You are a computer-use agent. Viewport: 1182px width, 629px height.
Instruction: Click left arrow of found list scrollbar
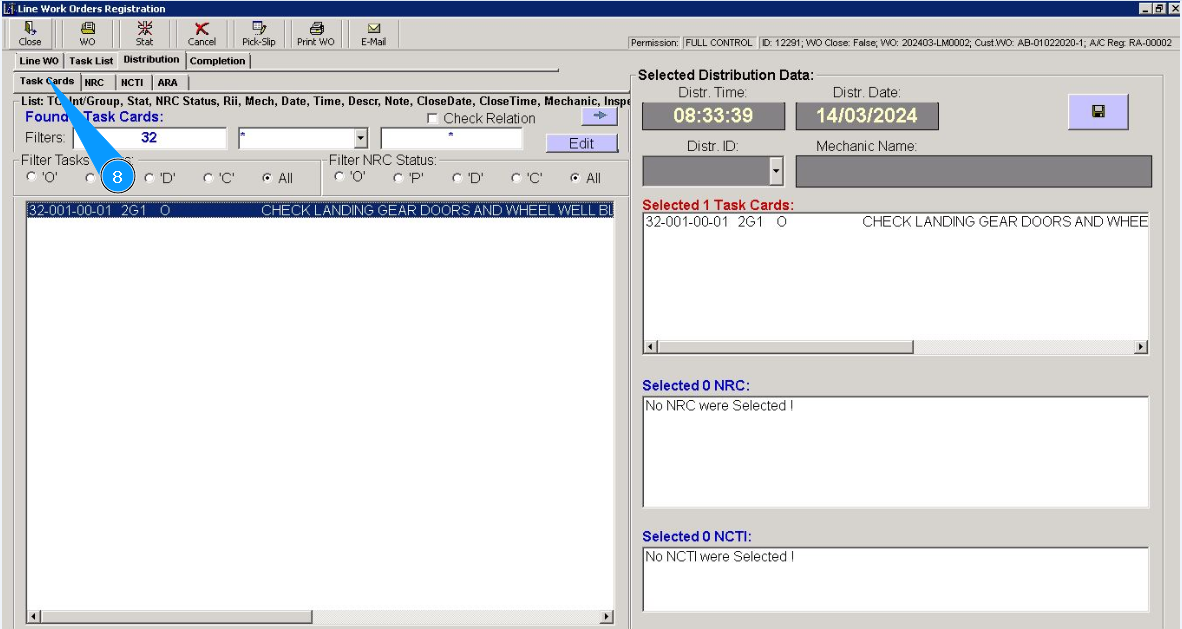point(32,617)
